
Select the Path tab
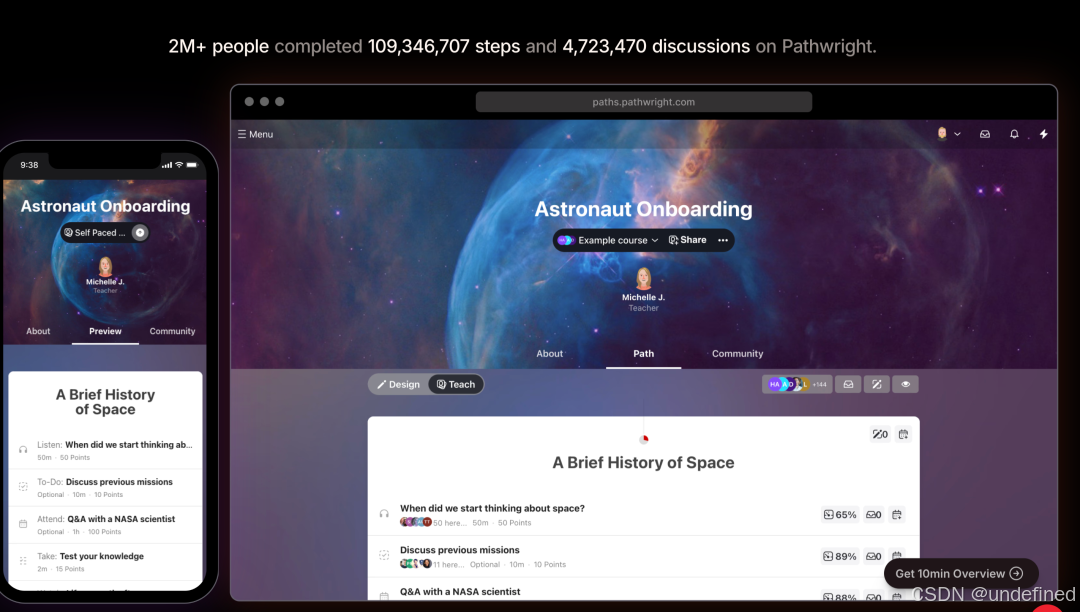click(643, 353)
